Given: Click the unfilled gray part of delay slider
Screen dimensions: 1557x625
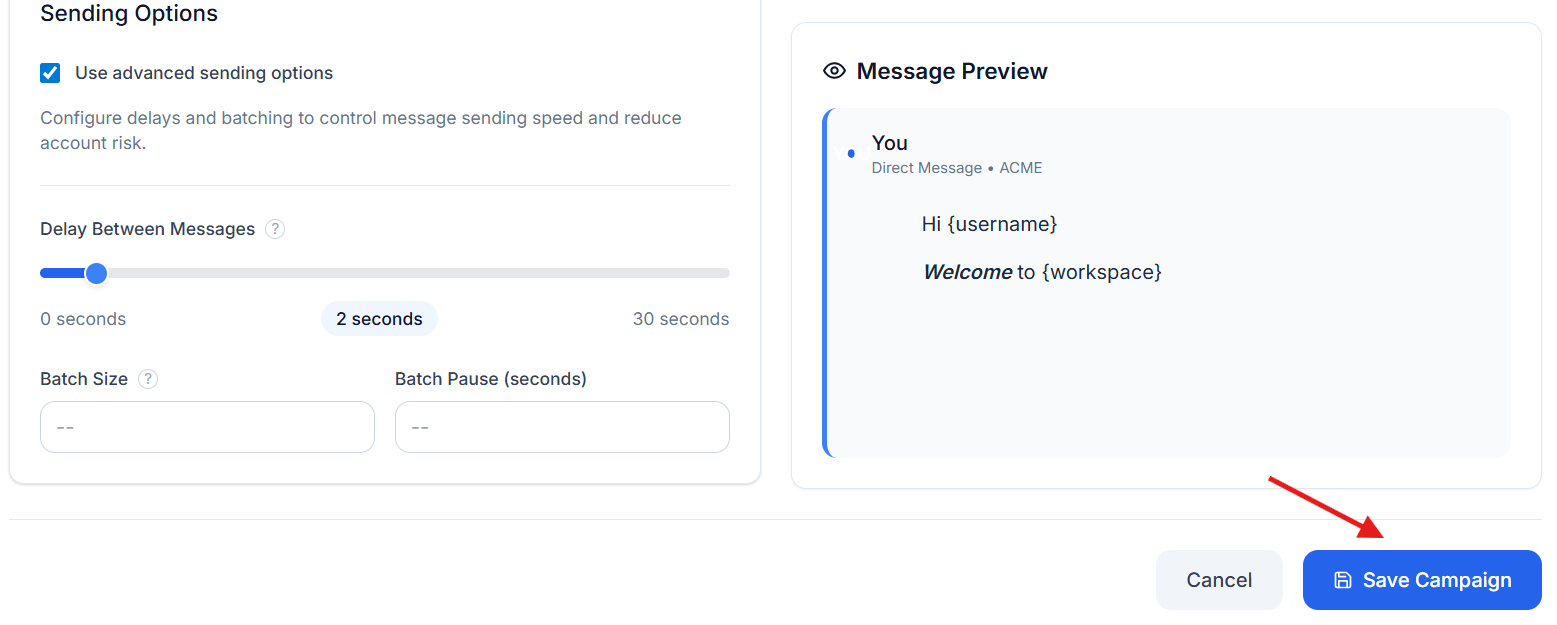Looking at the screenshot, I should [420, 273].
